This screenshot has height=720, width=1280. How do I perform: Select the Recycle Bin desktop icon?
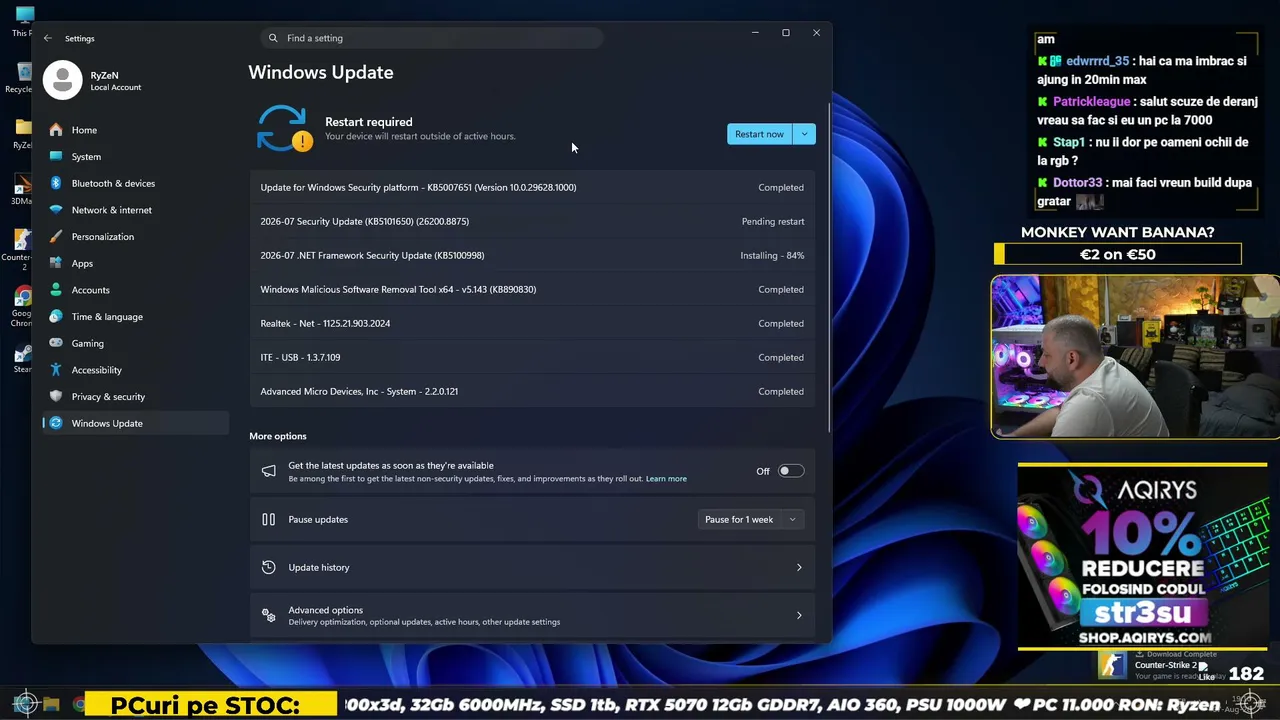(22, 77)
